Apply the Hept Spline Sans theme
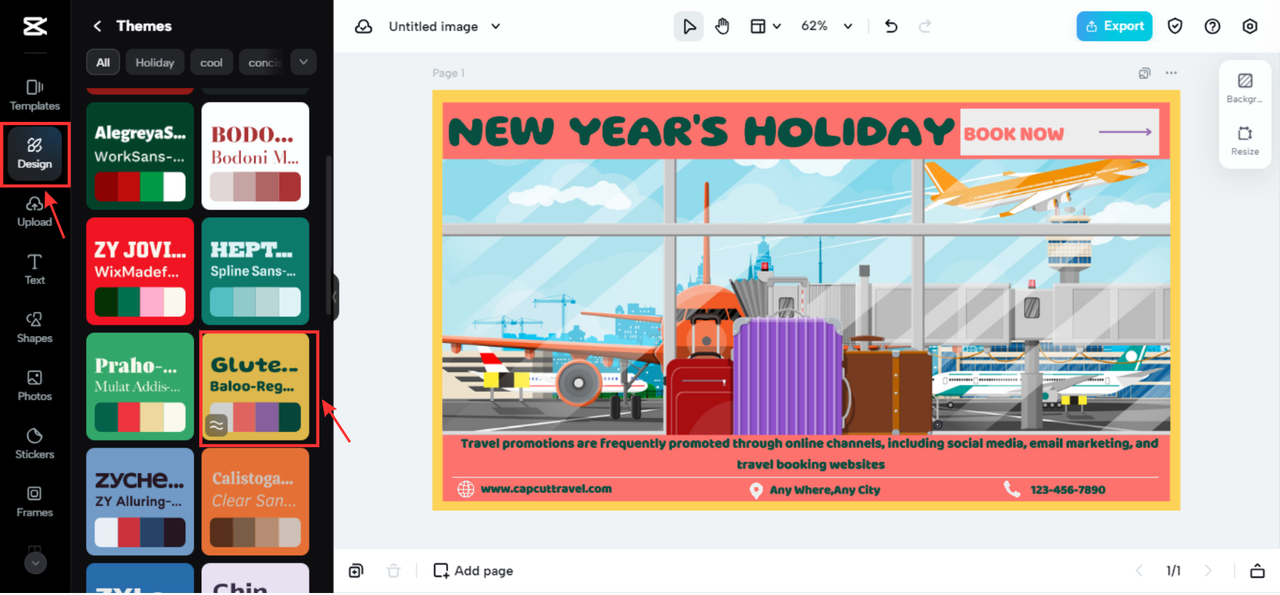This screenshot has width=1280, height=595. [255, 271]
